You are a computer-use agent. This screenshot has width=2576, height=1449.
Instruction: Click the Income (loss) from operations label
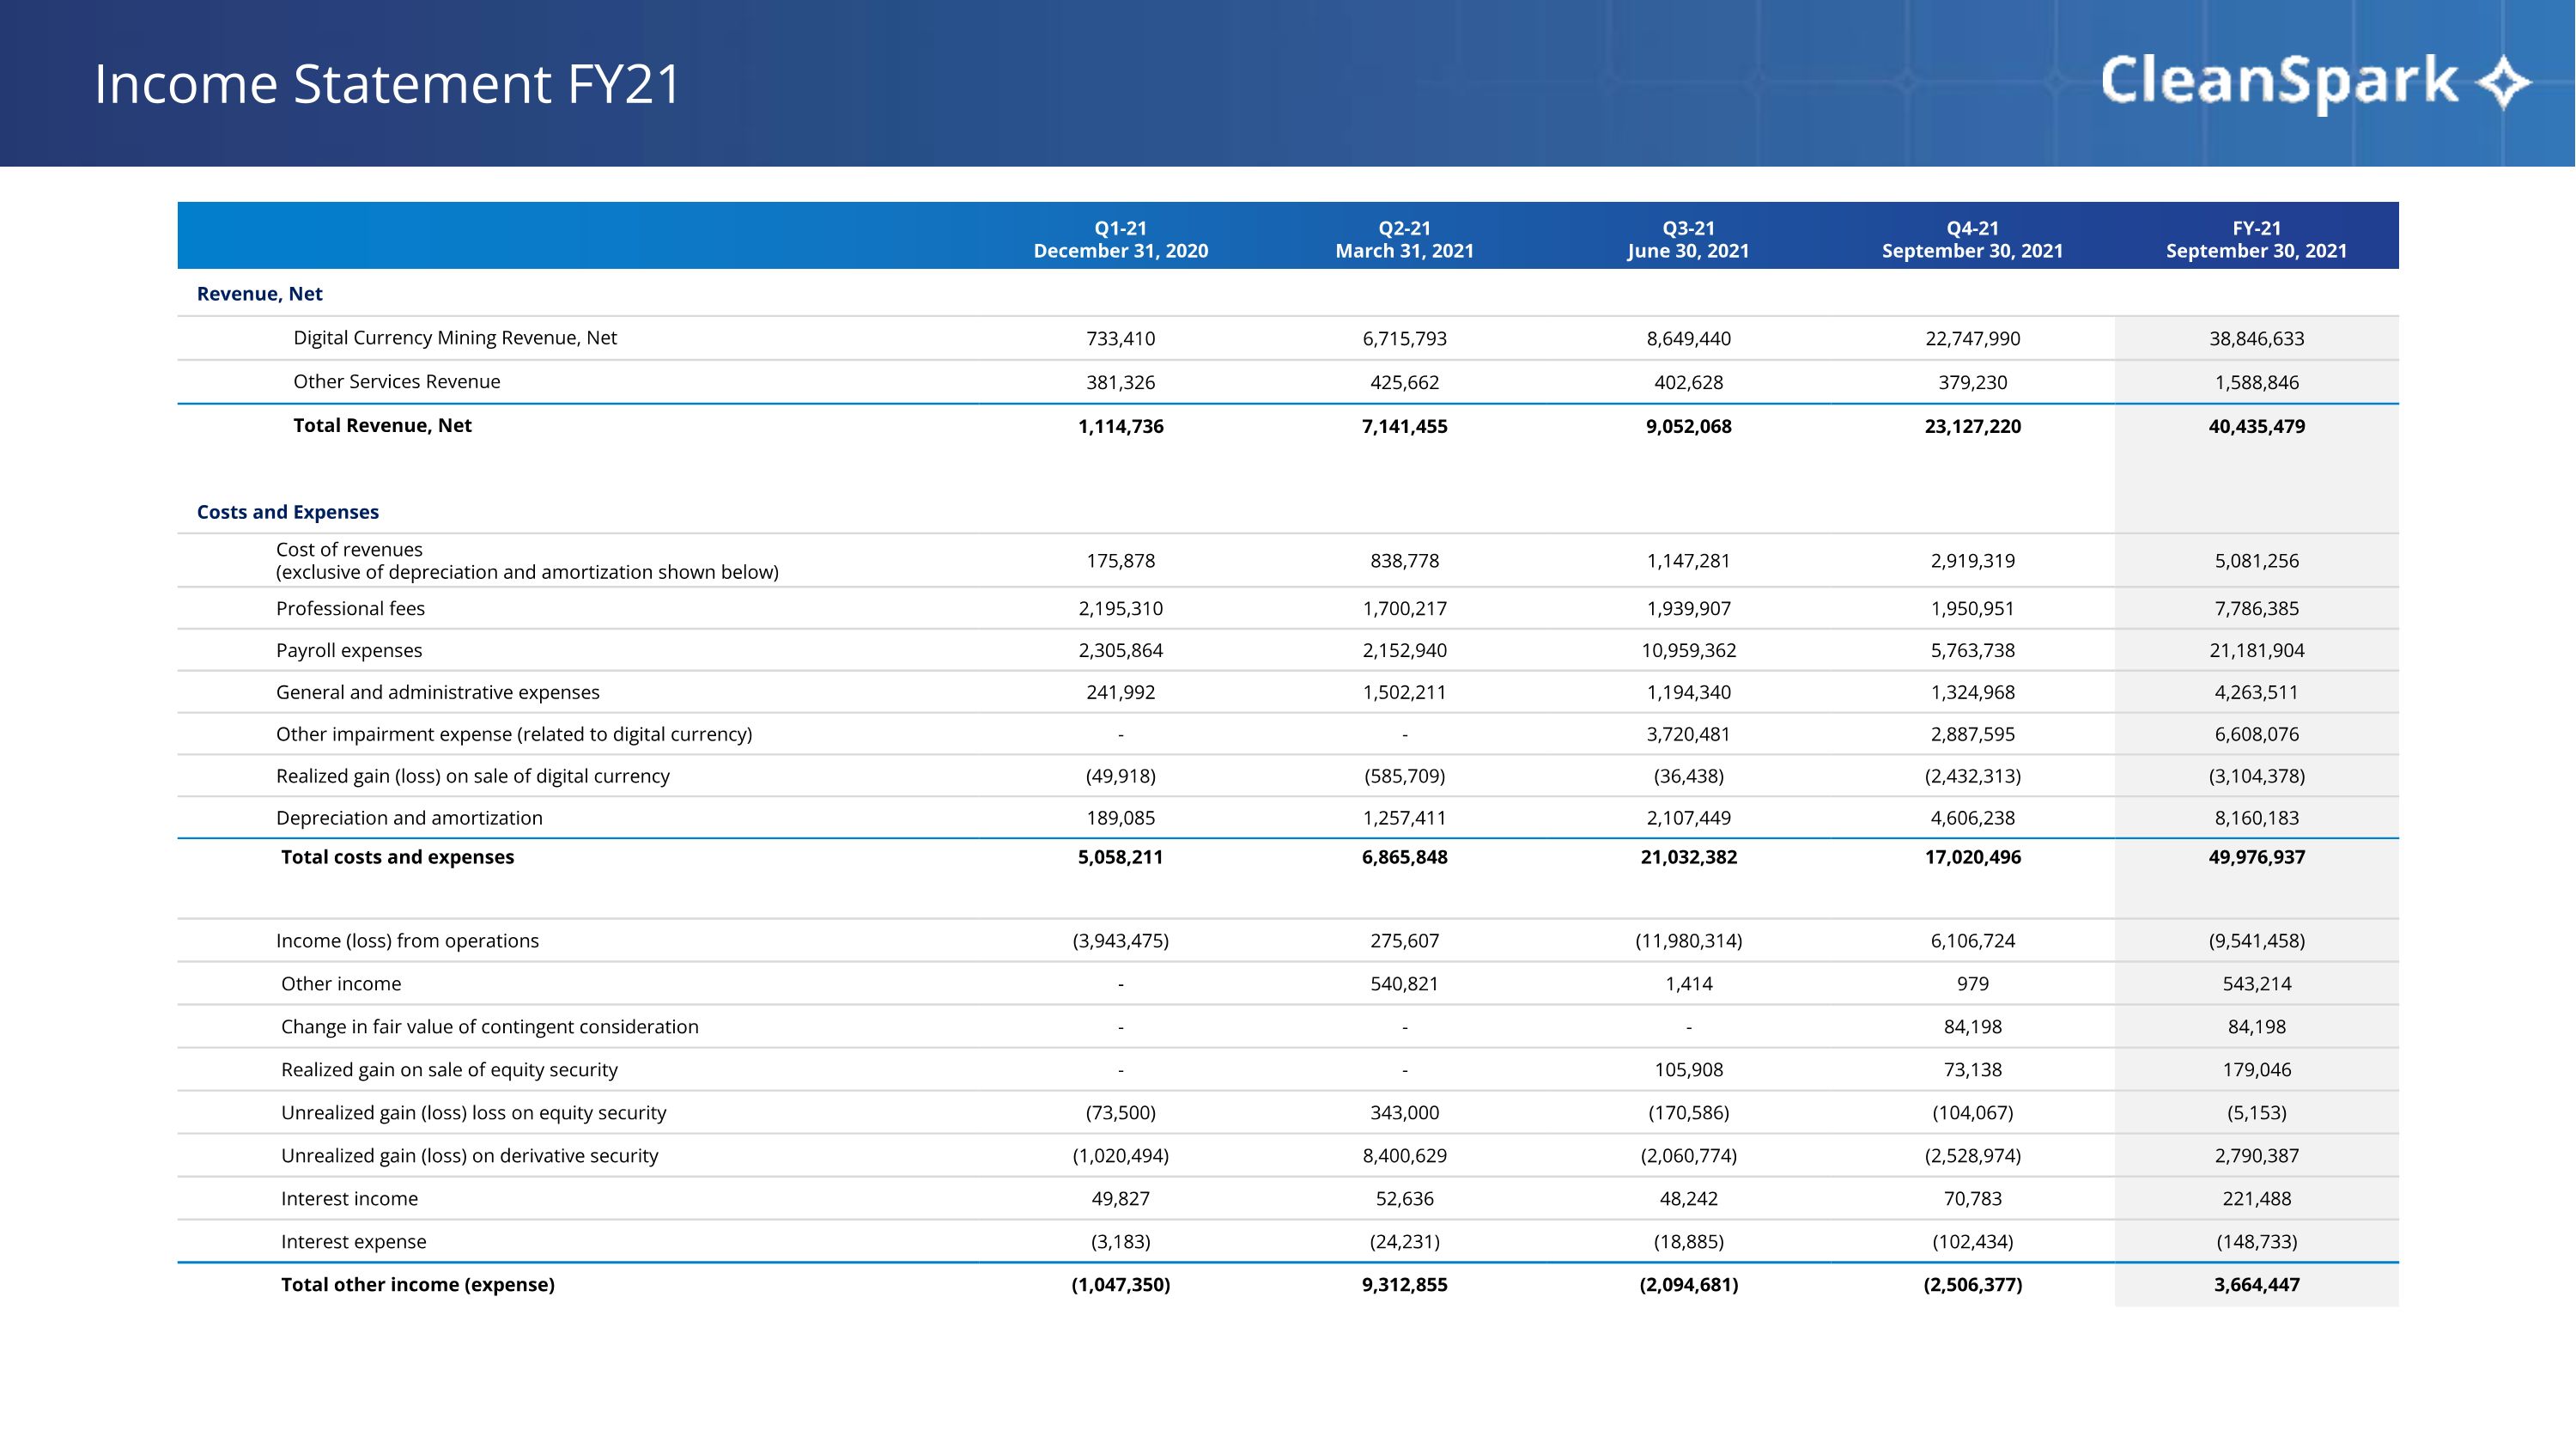click(x=407, y=941)
